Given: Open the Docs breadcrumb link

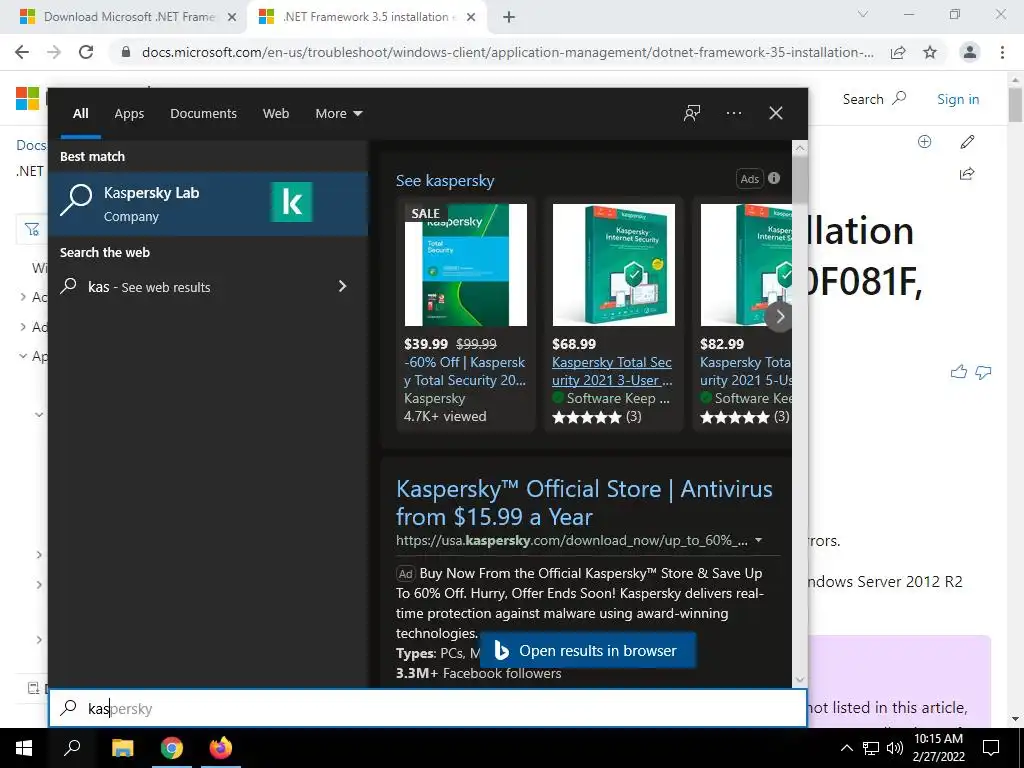Looking at the screenshot, I should 31,145.
